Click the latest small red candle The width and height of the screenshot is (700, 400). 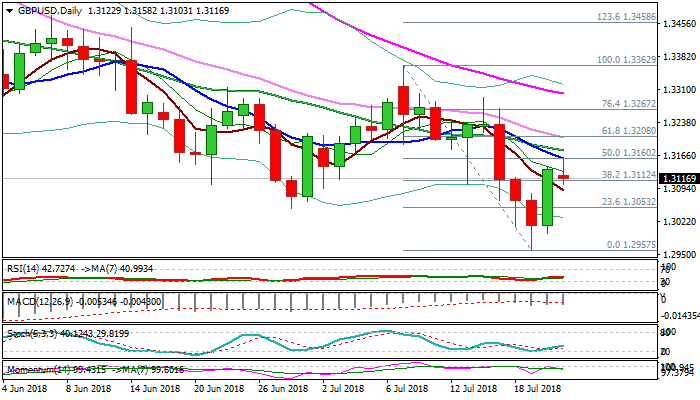[563, 177]
